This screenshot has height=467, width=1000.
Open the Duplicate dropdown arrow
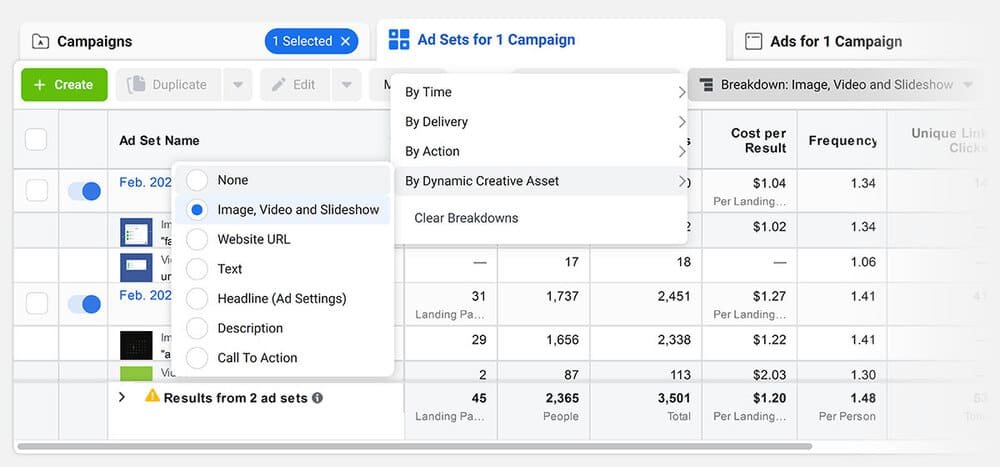pos(238,85)
